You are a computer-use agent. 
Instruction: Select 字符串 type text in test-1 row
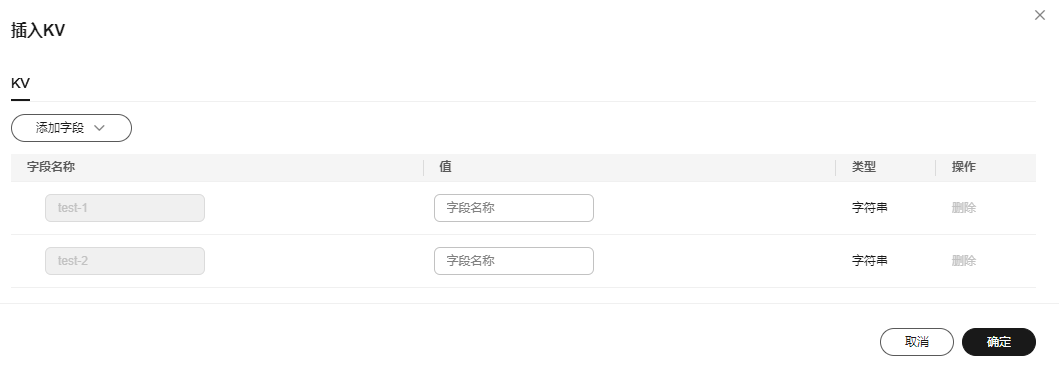(x=870, y=208)
